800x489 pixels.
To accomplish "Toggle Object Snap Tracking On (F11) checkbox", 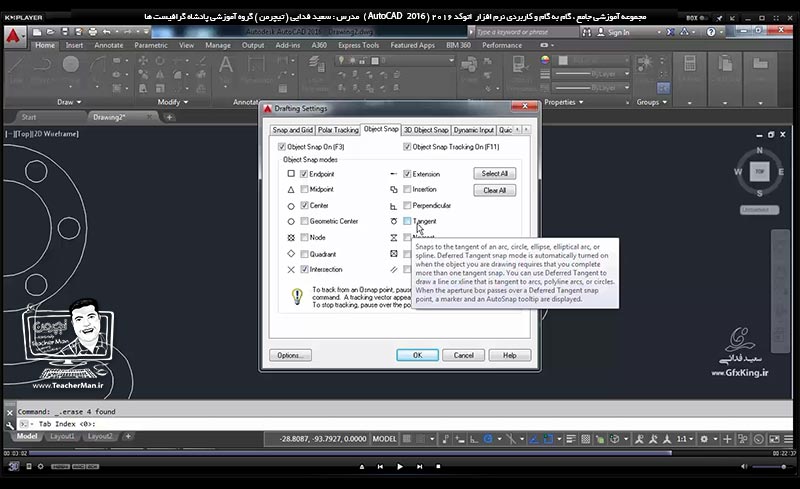I will click(407, 147).
